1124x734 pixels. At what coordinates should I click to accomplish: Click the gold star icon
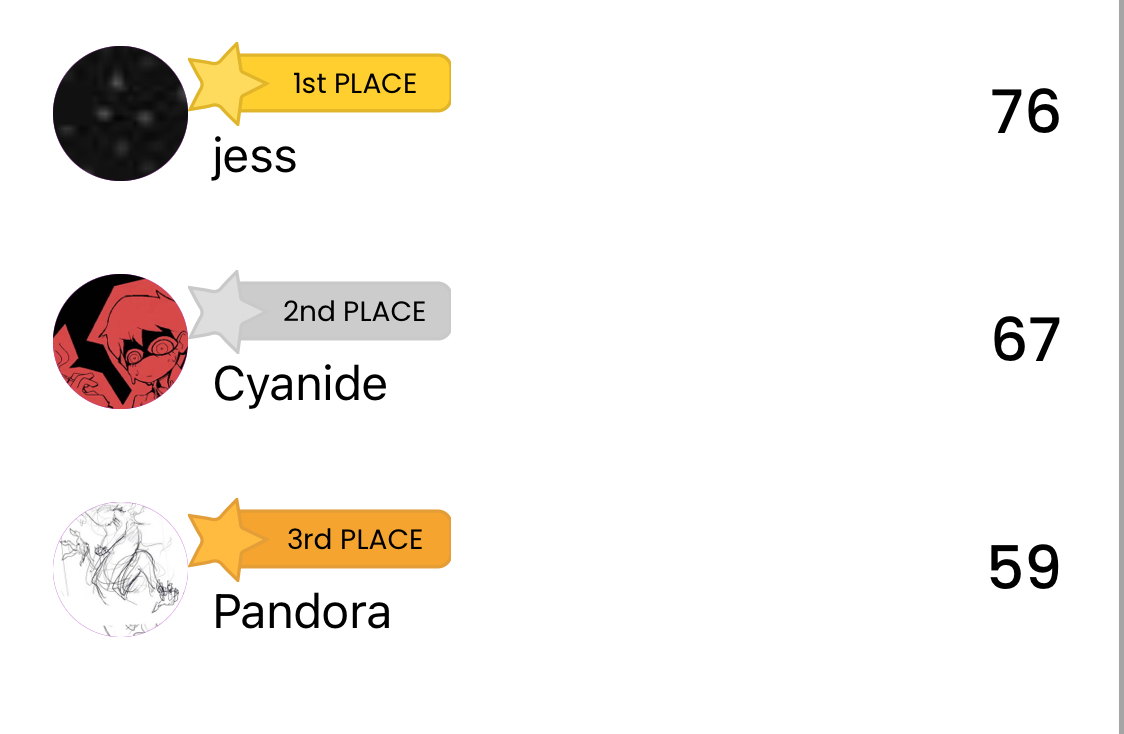point(227,83)
